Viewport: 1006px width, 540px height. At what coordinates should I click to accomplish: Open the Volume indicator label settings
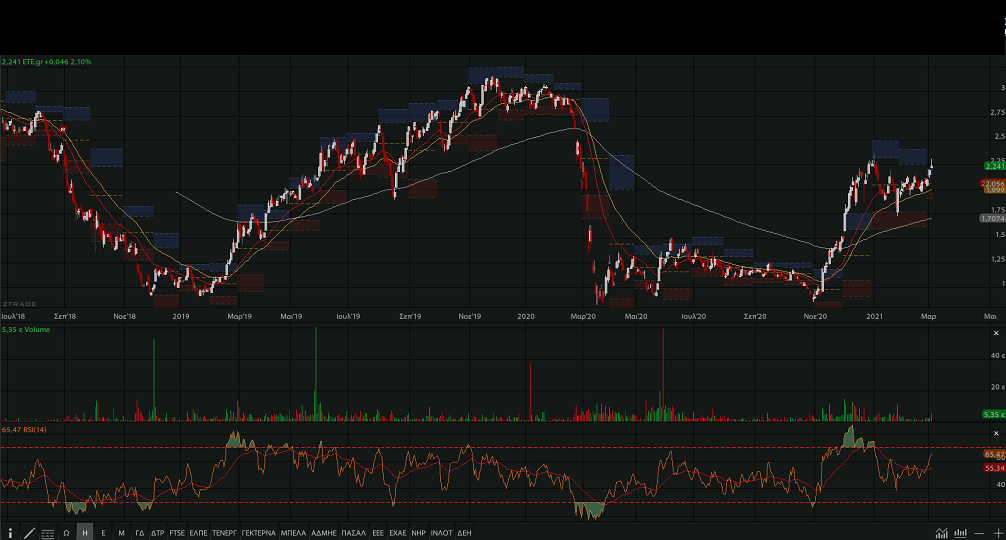26,329
